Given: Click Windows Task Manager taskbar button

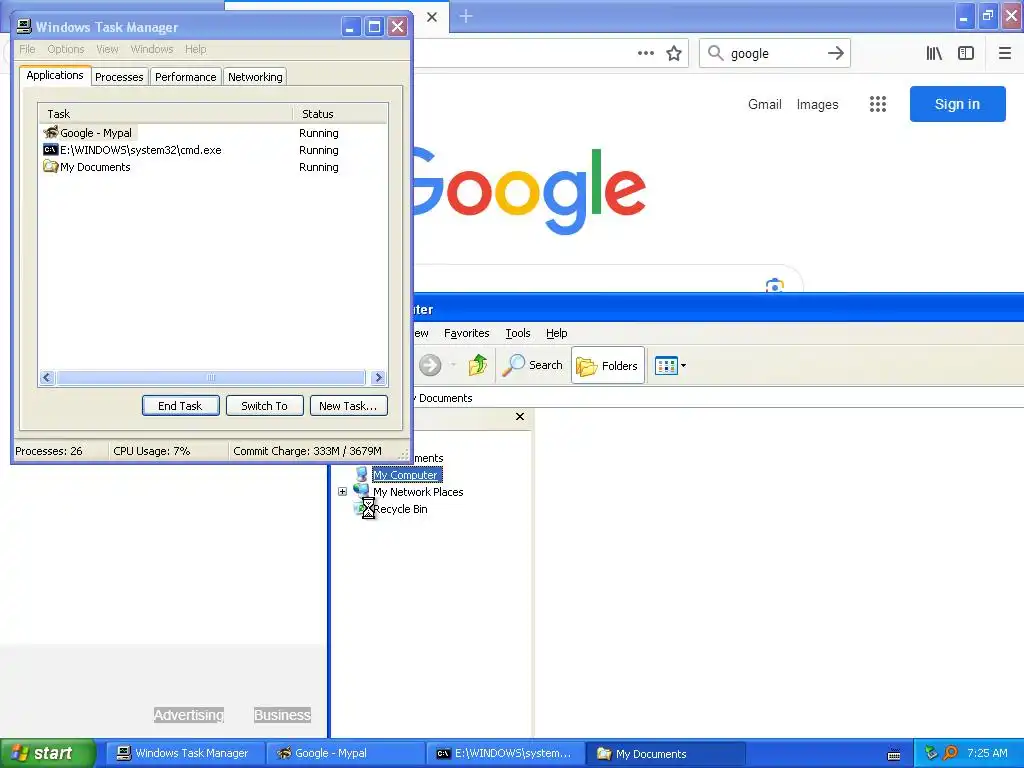Looking at the screenshot, I should click(185, 753).
